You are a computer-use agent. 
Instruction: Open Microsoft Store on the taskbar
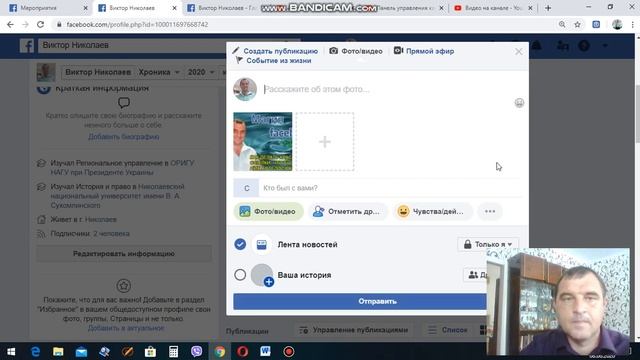point(150,351)
